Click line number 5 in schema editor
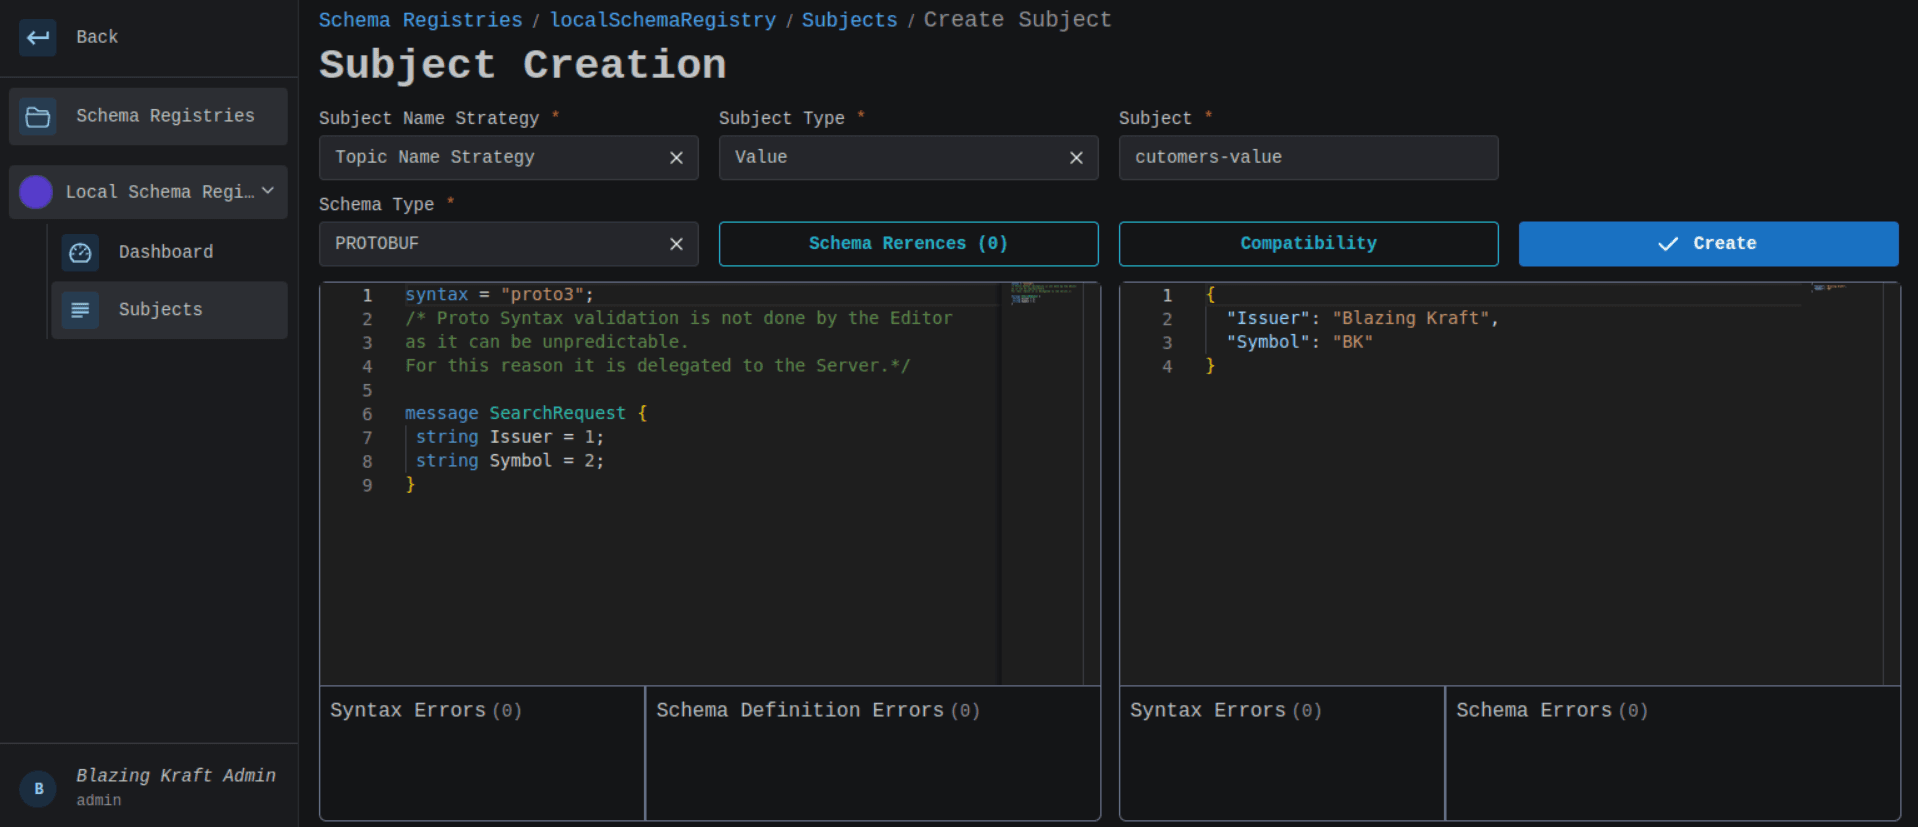1918x827 pixels. coord(367,390)
